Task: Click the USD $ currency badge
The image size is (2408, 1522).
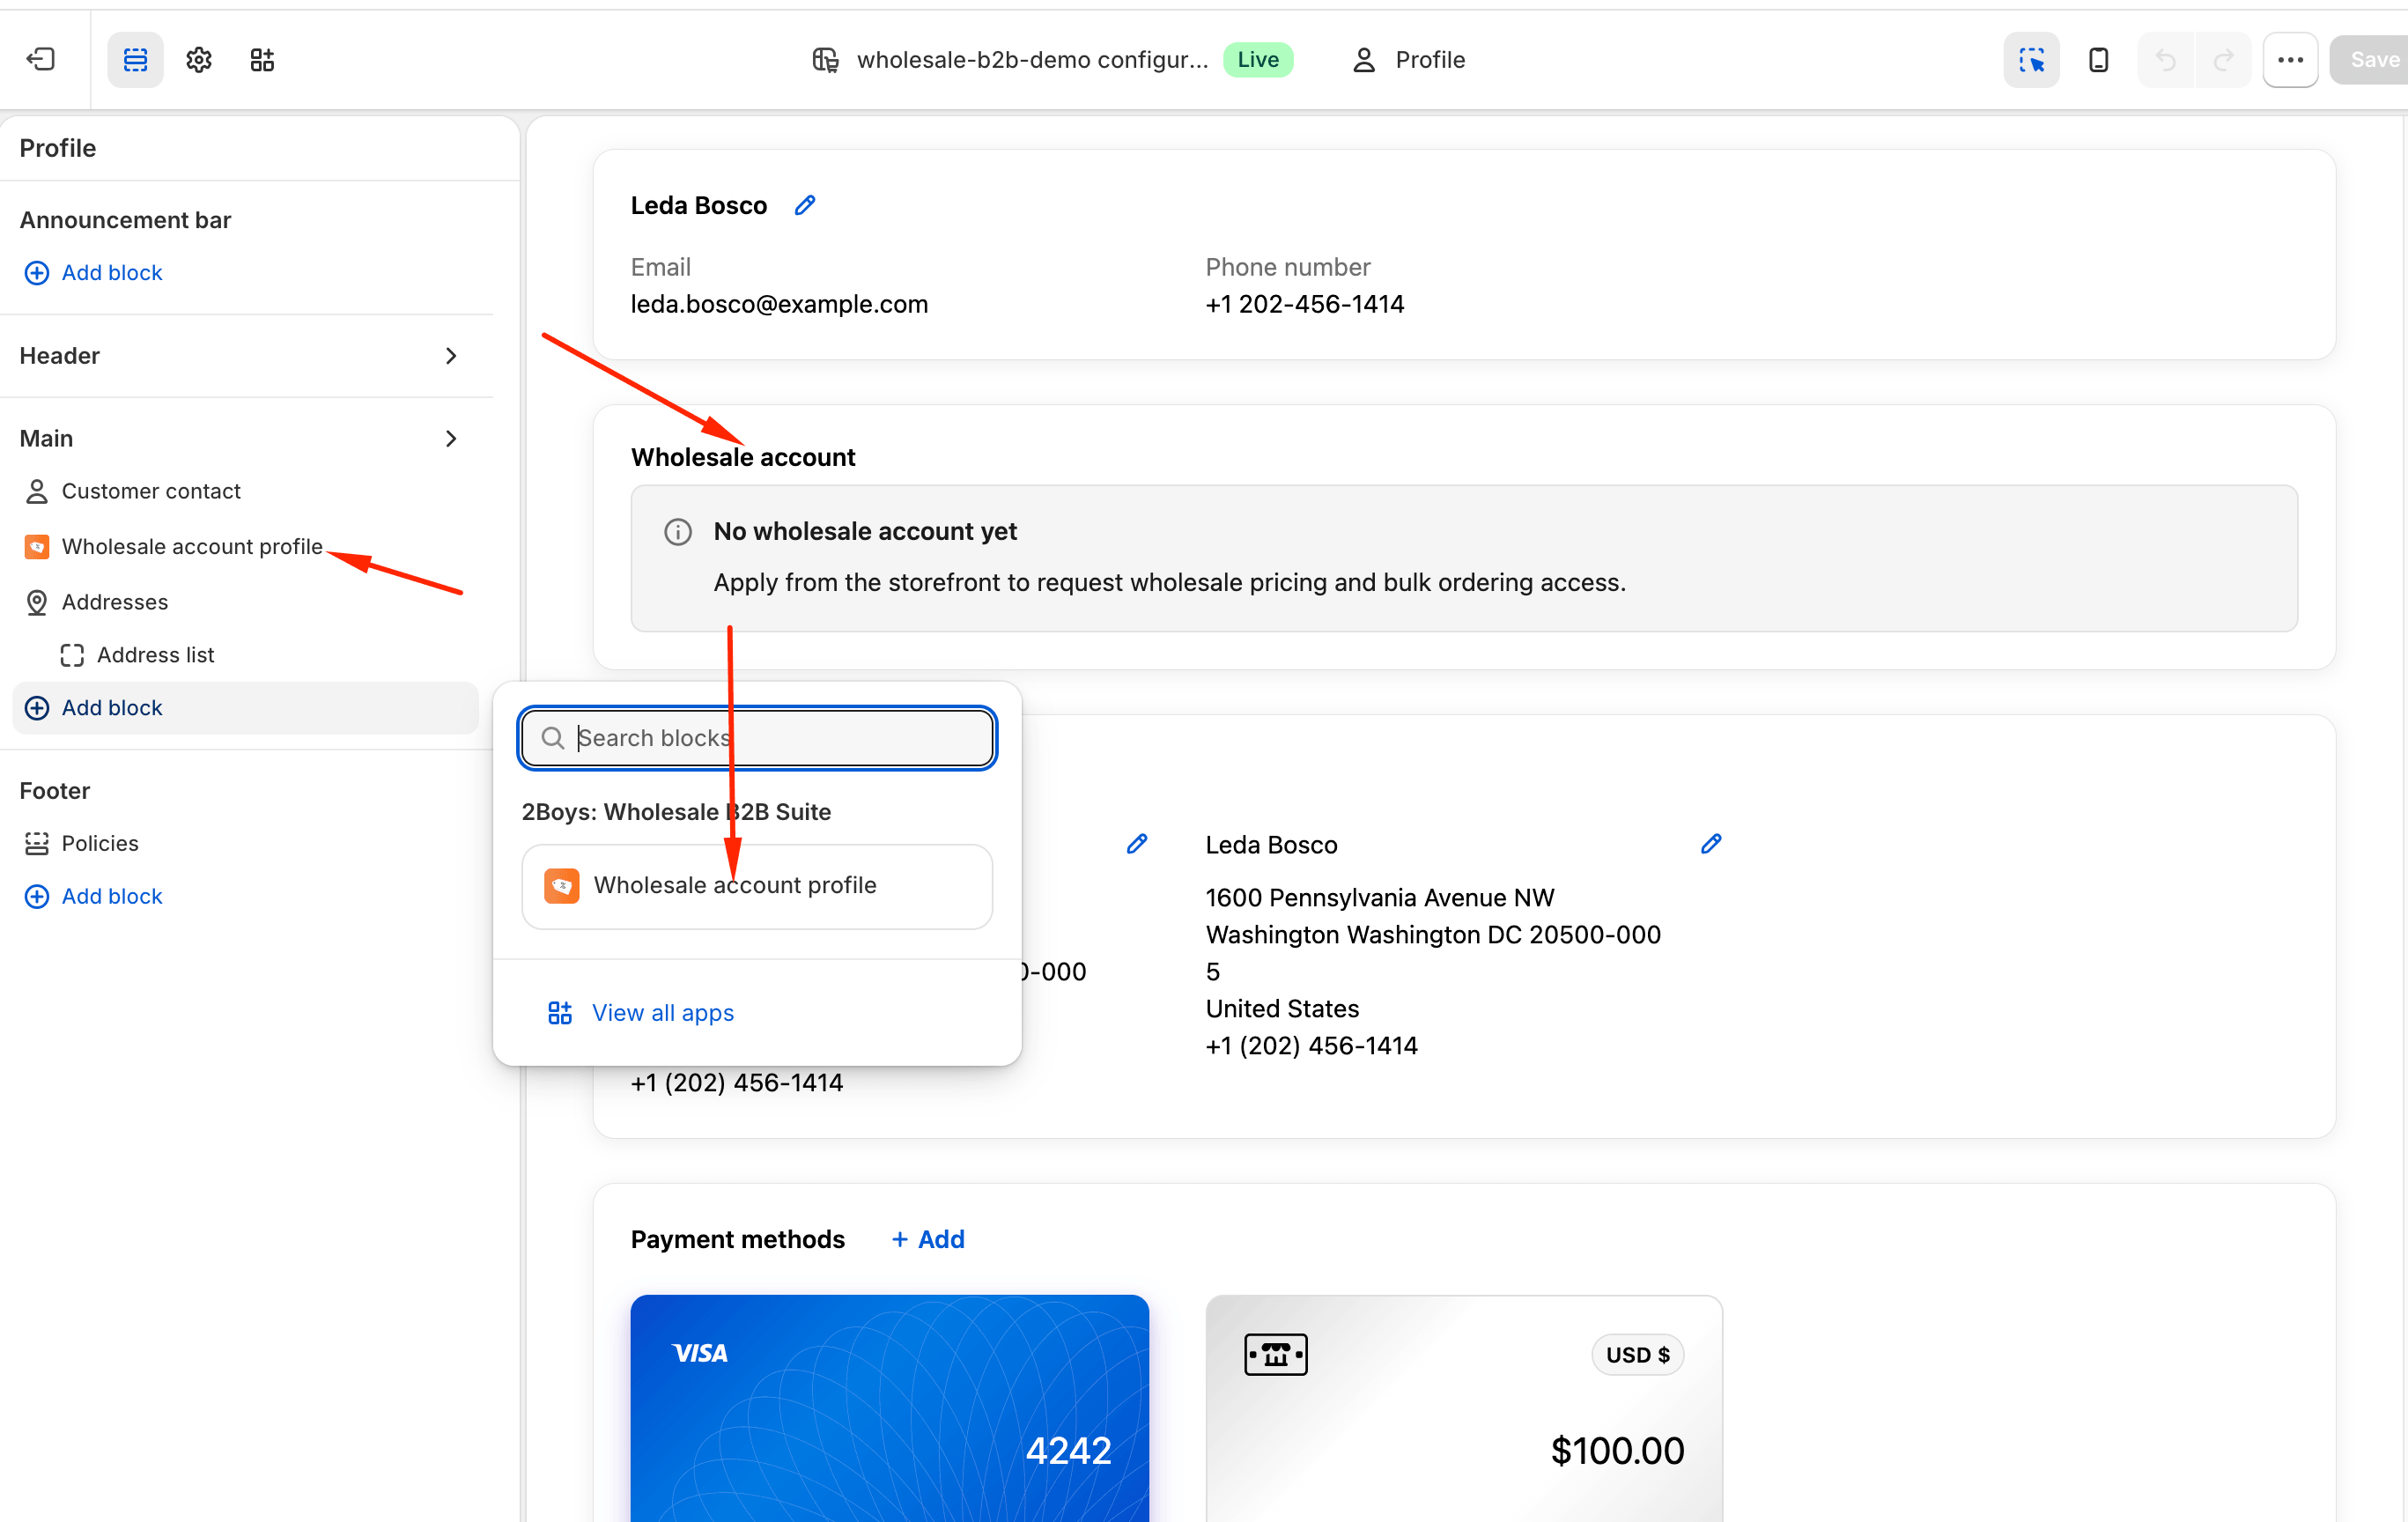Action: [x=1637, y=1355]
